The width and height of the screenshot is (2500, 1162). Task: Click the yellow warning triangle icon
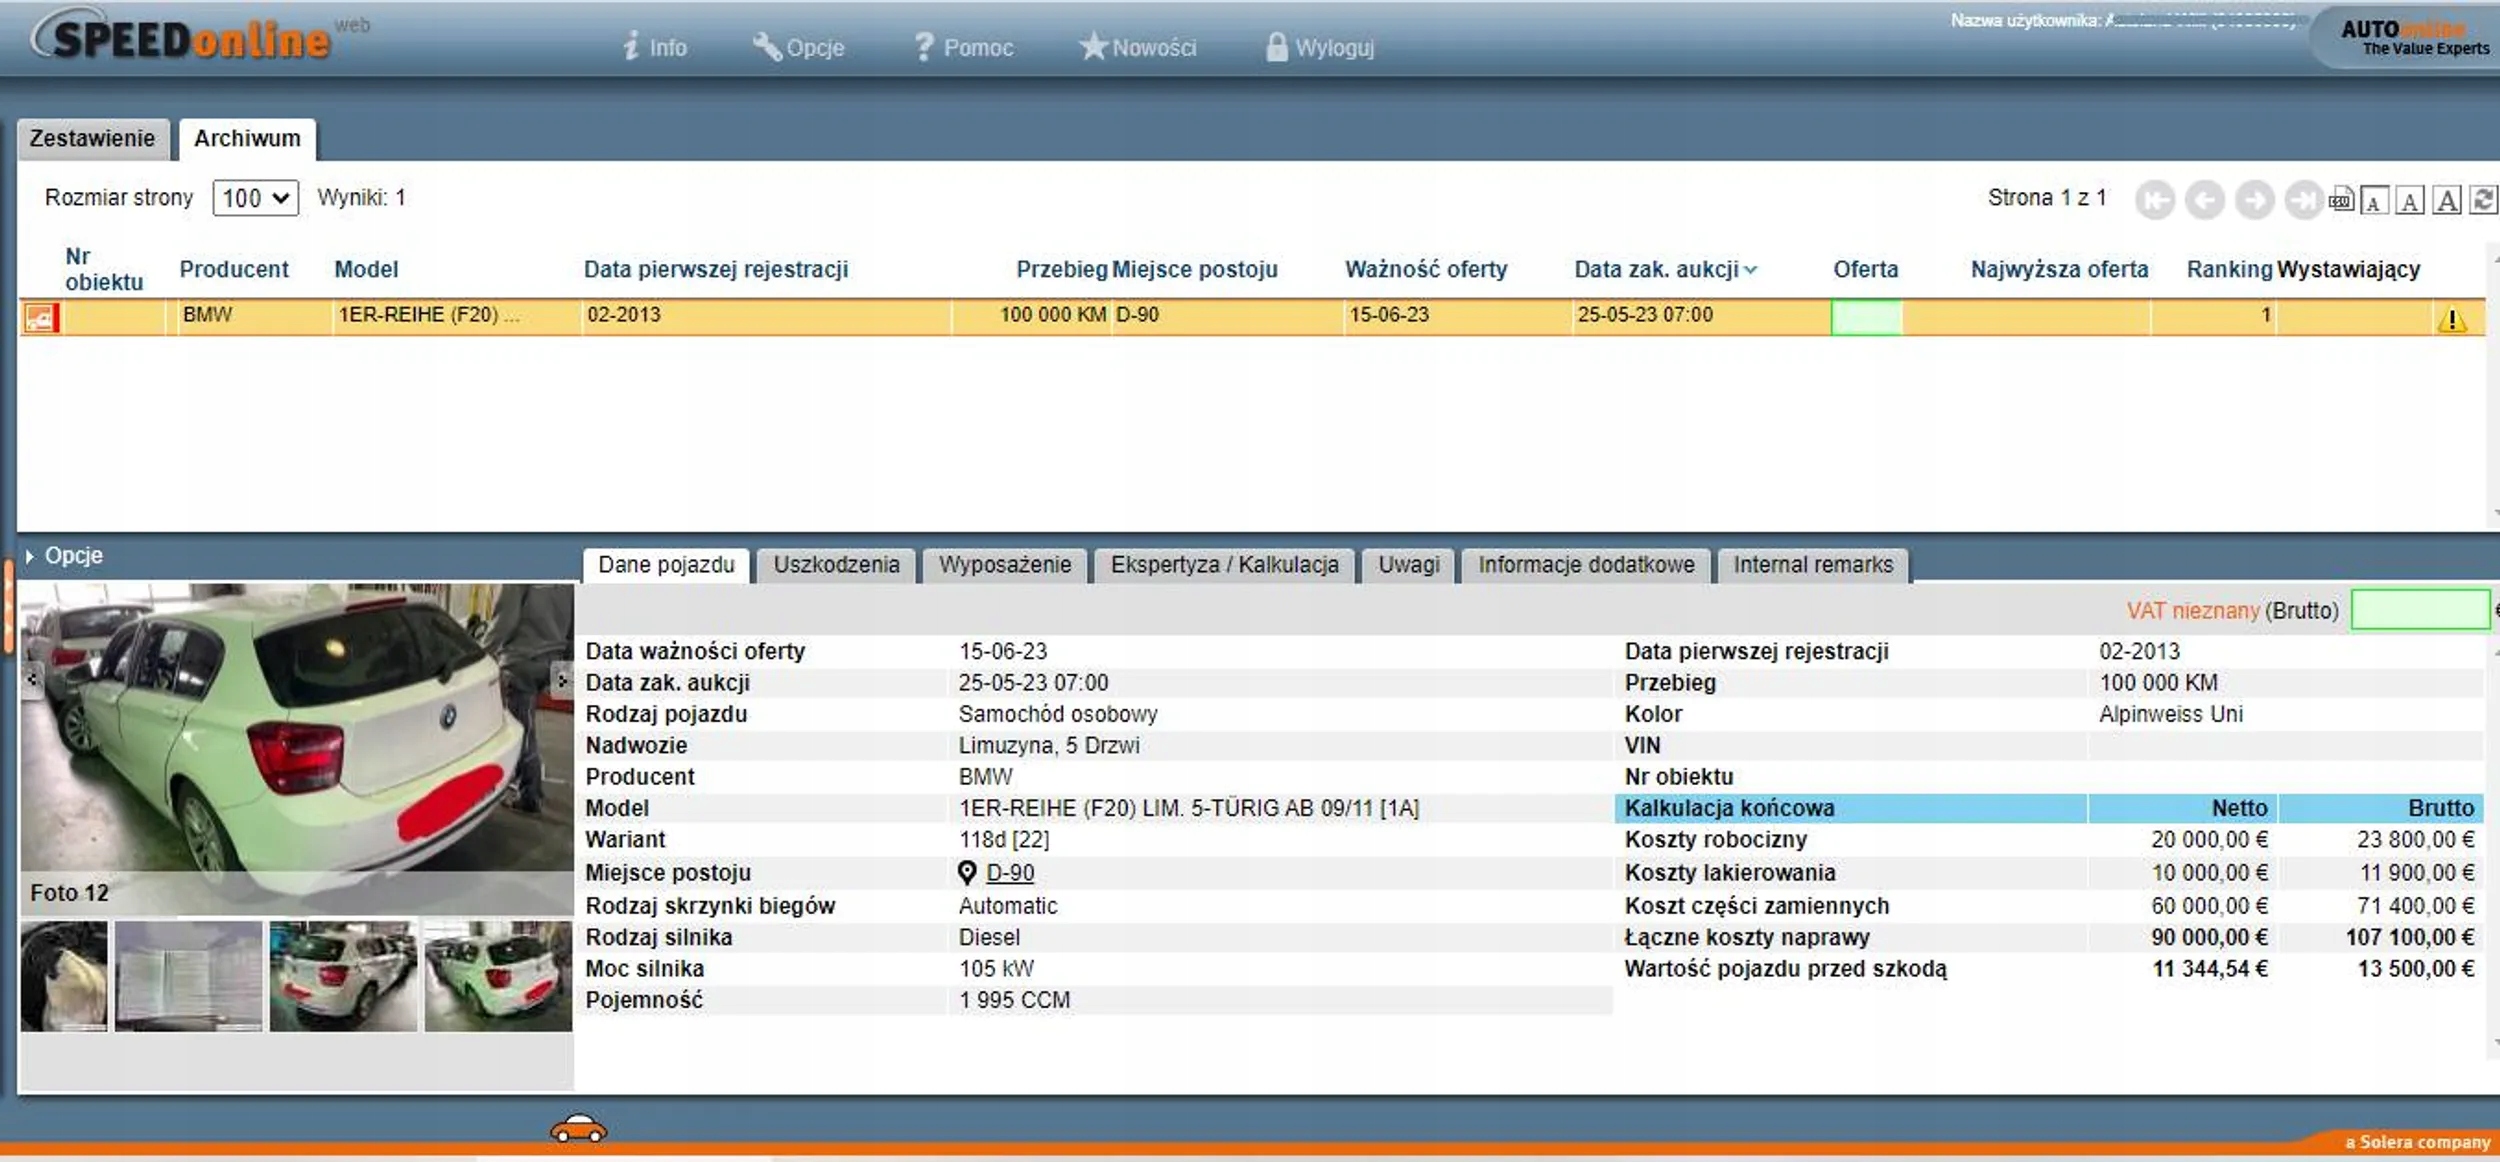pyautogui.click(x=2451, y=320)
